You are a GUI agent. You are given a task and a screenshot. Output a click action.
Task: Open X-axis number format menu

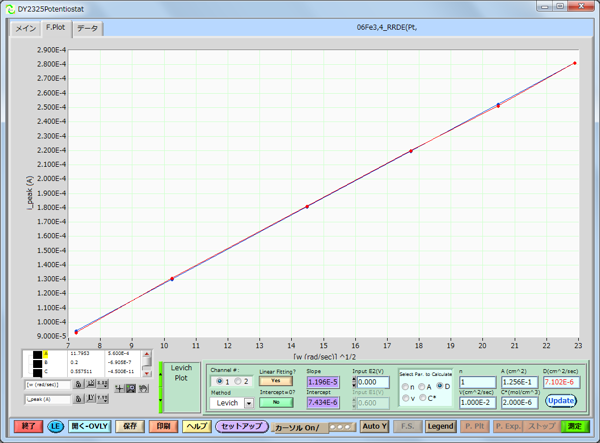point(103,384)
